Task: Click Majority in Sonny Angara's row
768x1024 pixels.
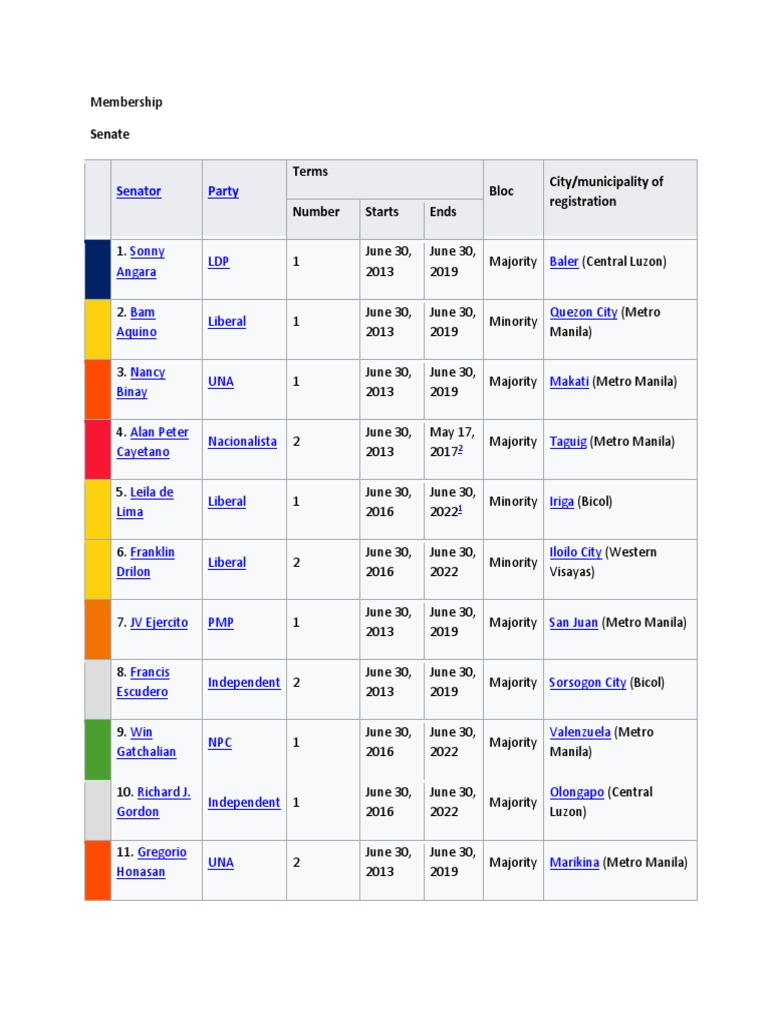Action: pos(513,261)
